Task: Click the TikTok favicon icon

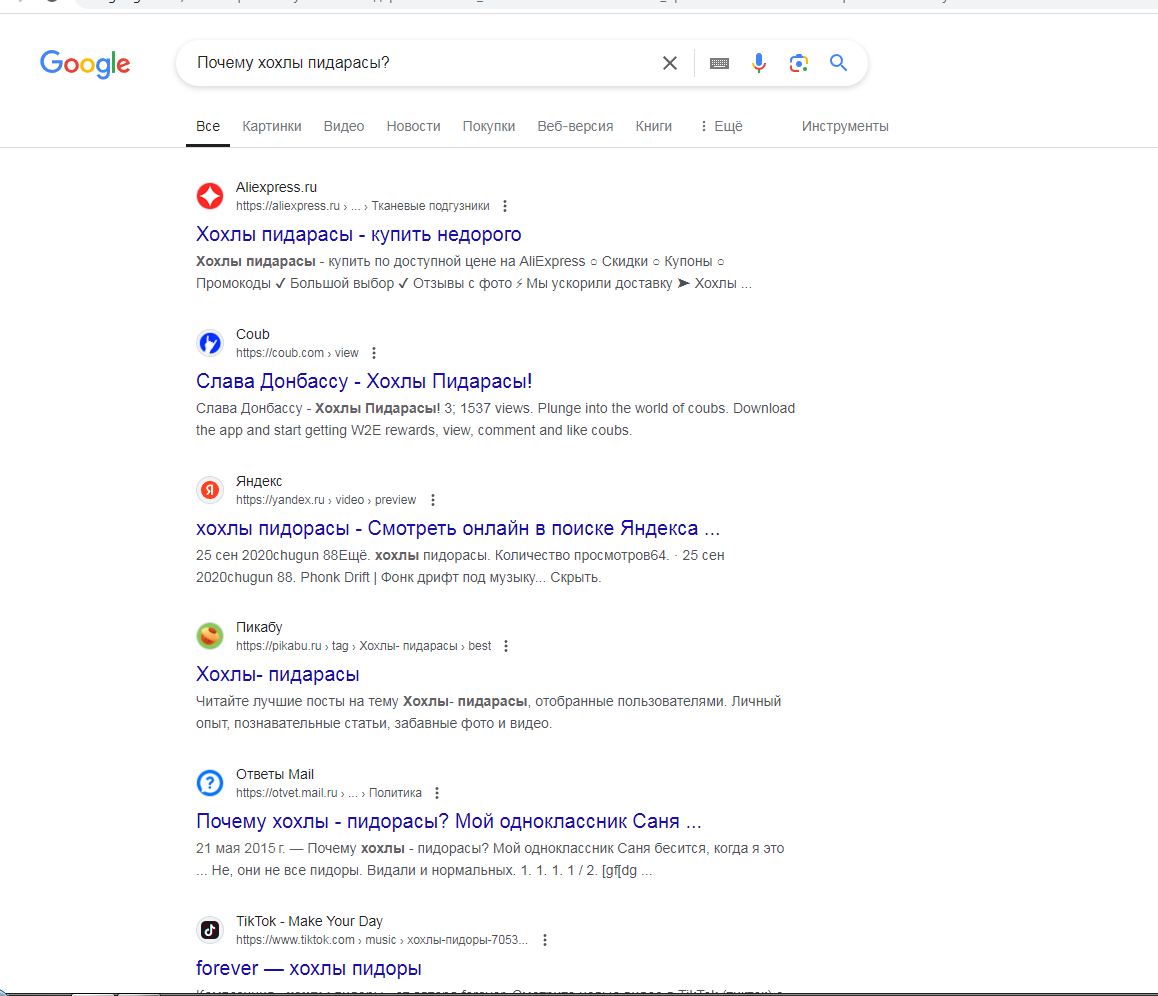Action: (210, 930)
